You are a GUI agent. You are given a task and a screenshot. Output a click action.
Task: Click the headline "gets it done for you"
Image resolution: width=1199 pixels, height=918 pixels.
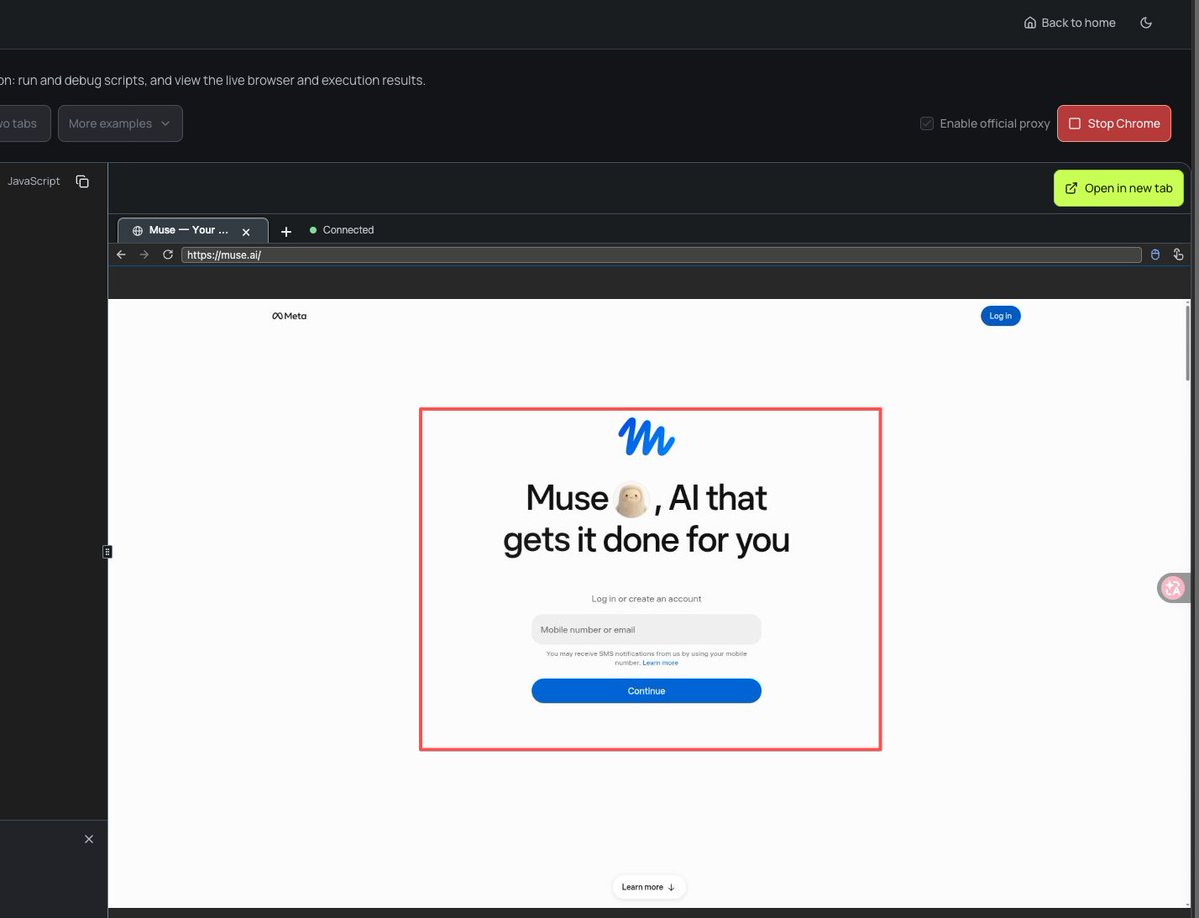point(646,540)
